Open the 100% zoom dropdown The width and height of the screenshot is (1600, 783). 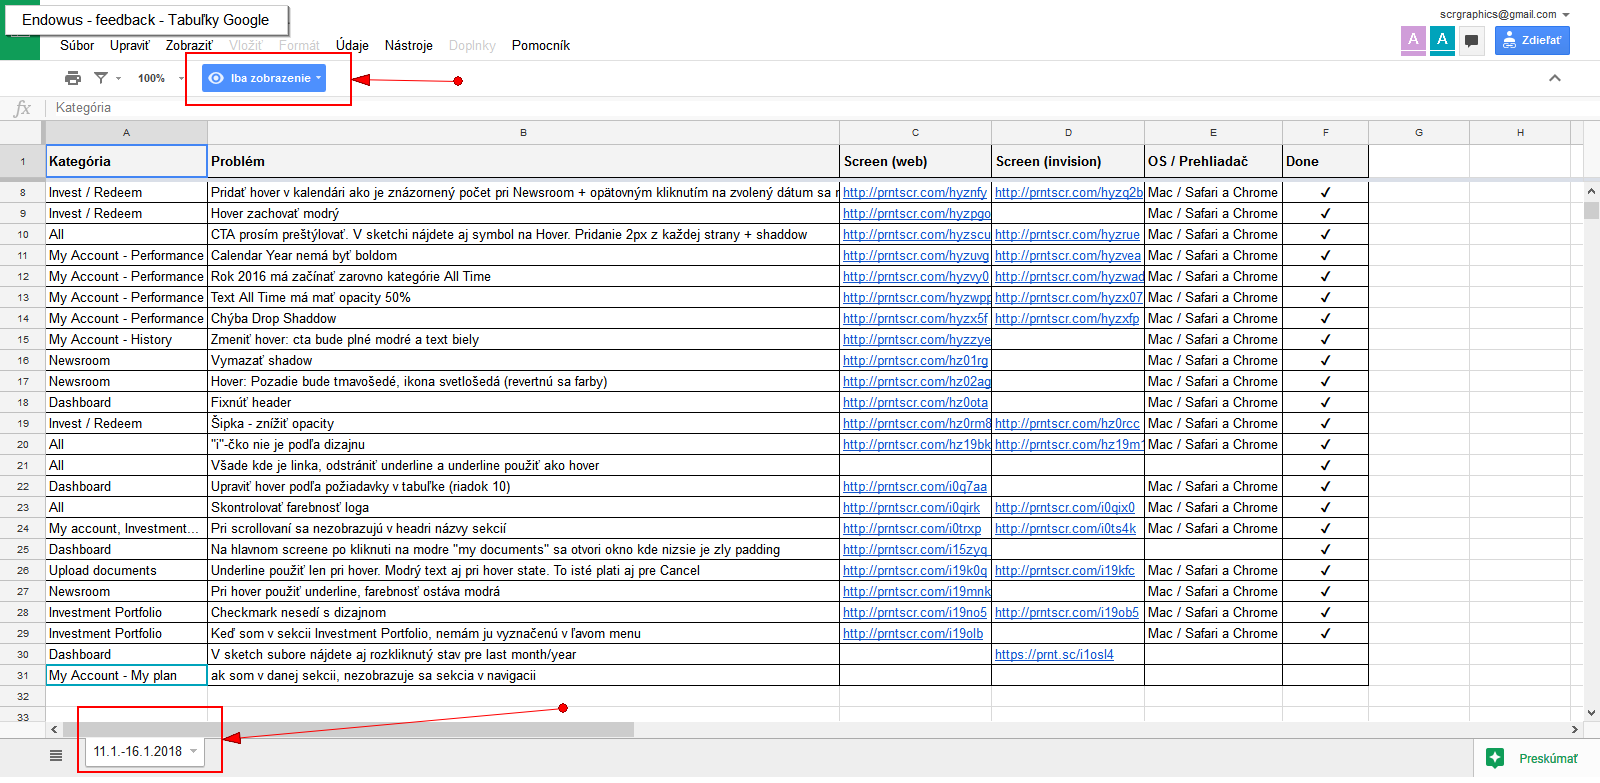coord(160,78)
